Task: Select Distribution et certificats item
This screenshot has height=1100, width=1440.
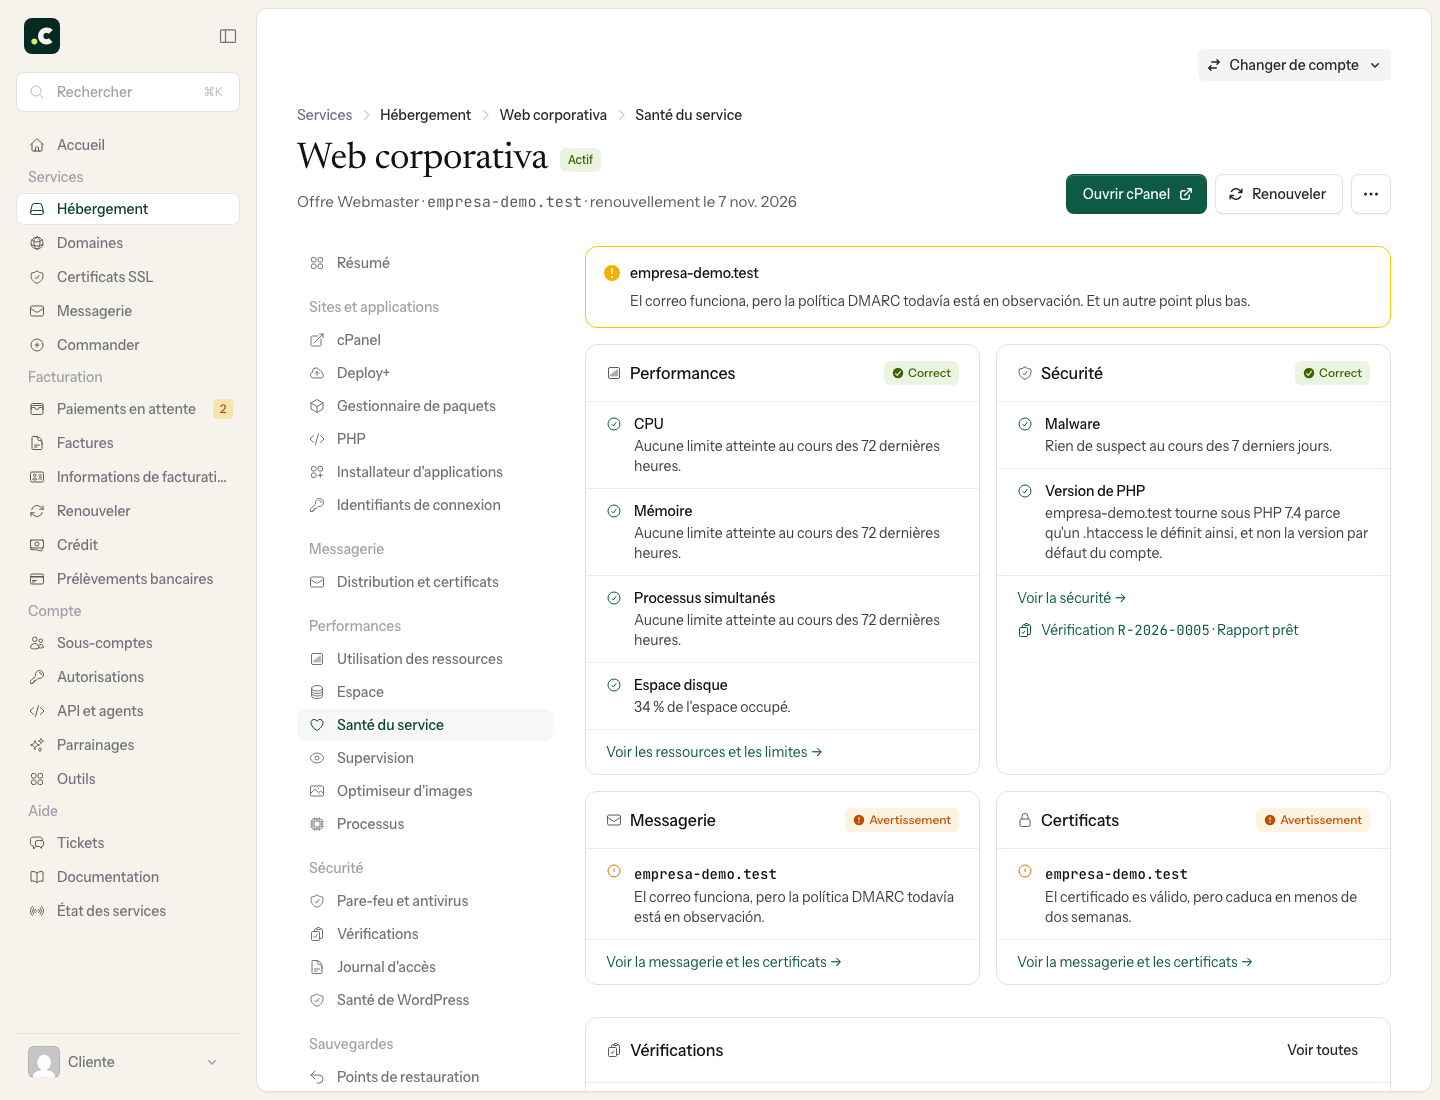Action: coord(425,582)
